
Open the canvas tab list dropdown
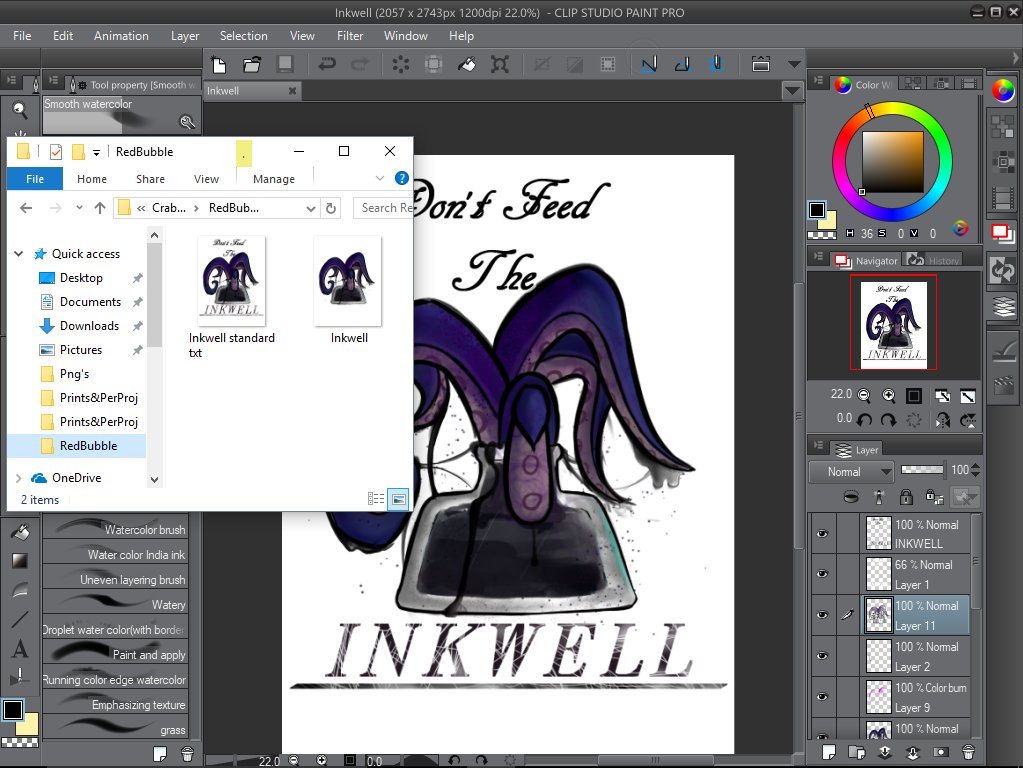792,91
